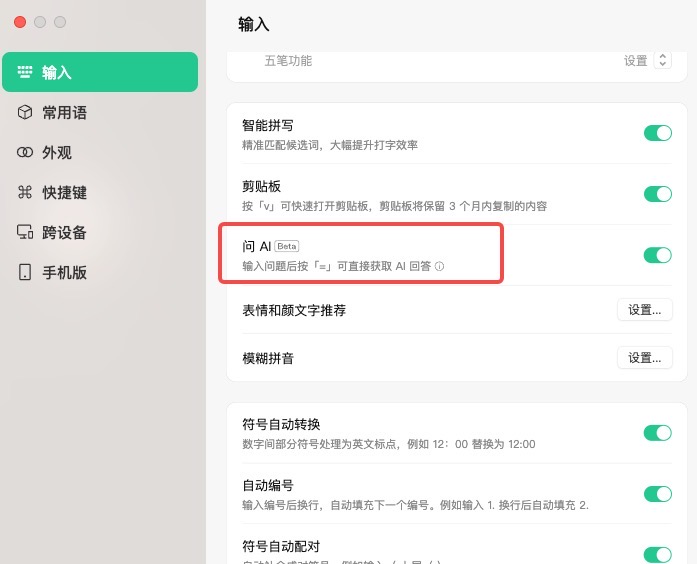This screenshot has width=697, height=564.
Task: Toggle off 智能拼写 switch
Action: click(657, 134)
